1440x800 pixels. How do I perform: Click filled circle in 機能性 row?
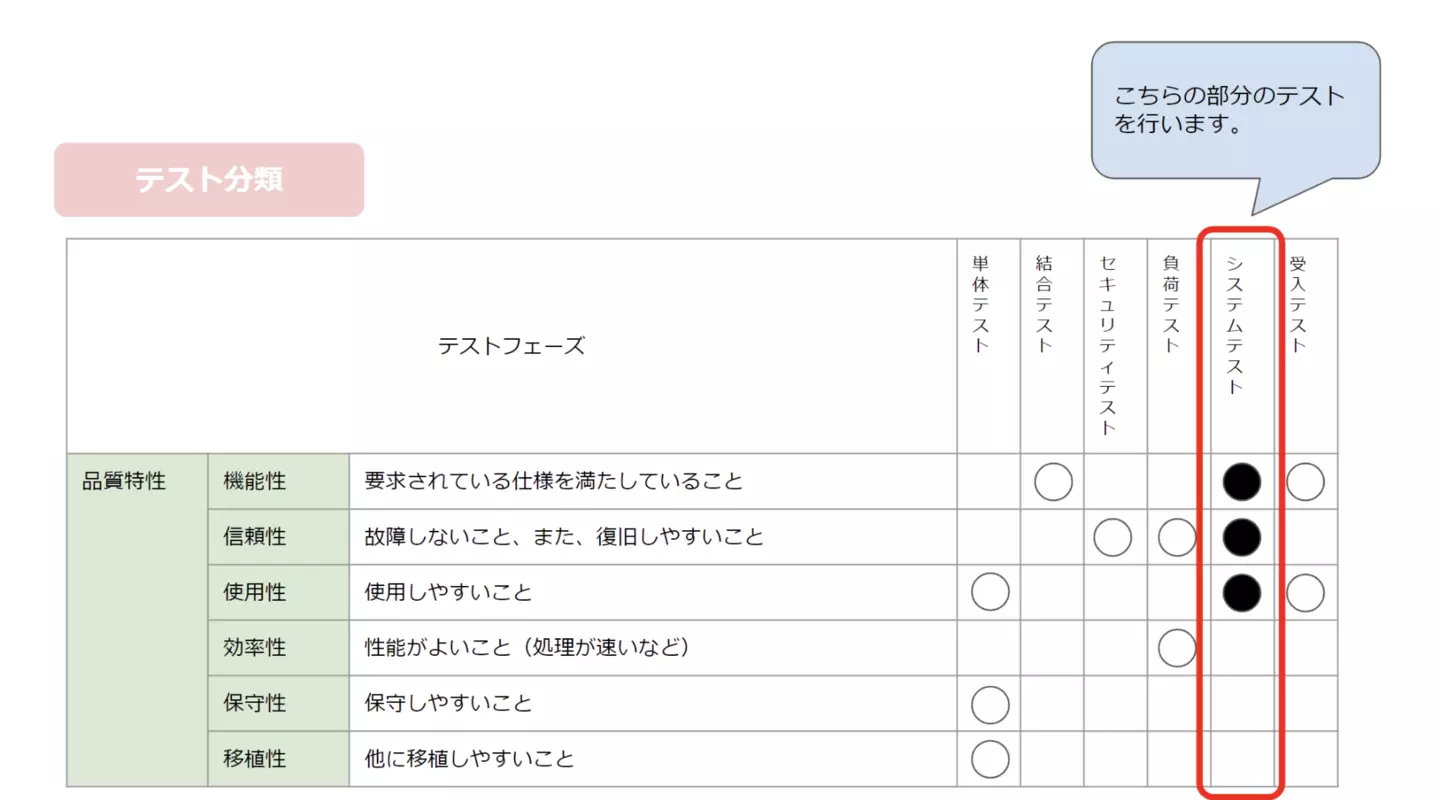(1242, 482)
